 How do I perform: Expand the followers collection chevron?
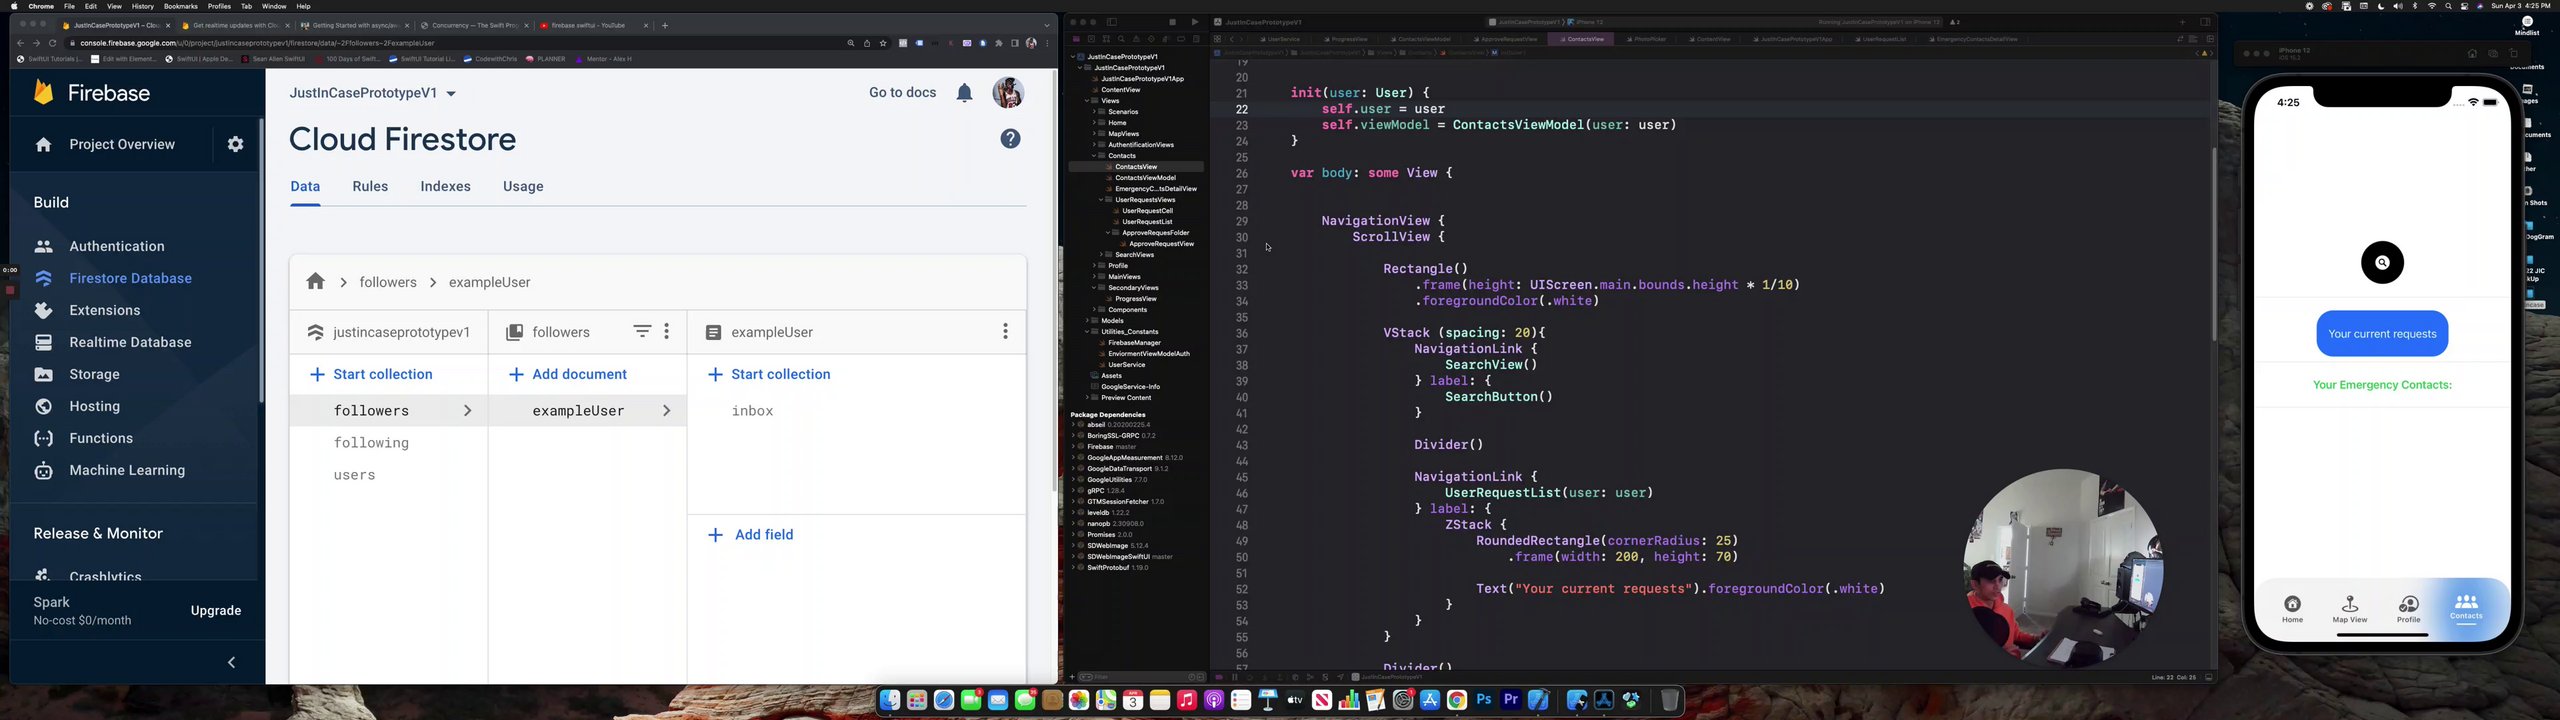[x=467, y=411]
